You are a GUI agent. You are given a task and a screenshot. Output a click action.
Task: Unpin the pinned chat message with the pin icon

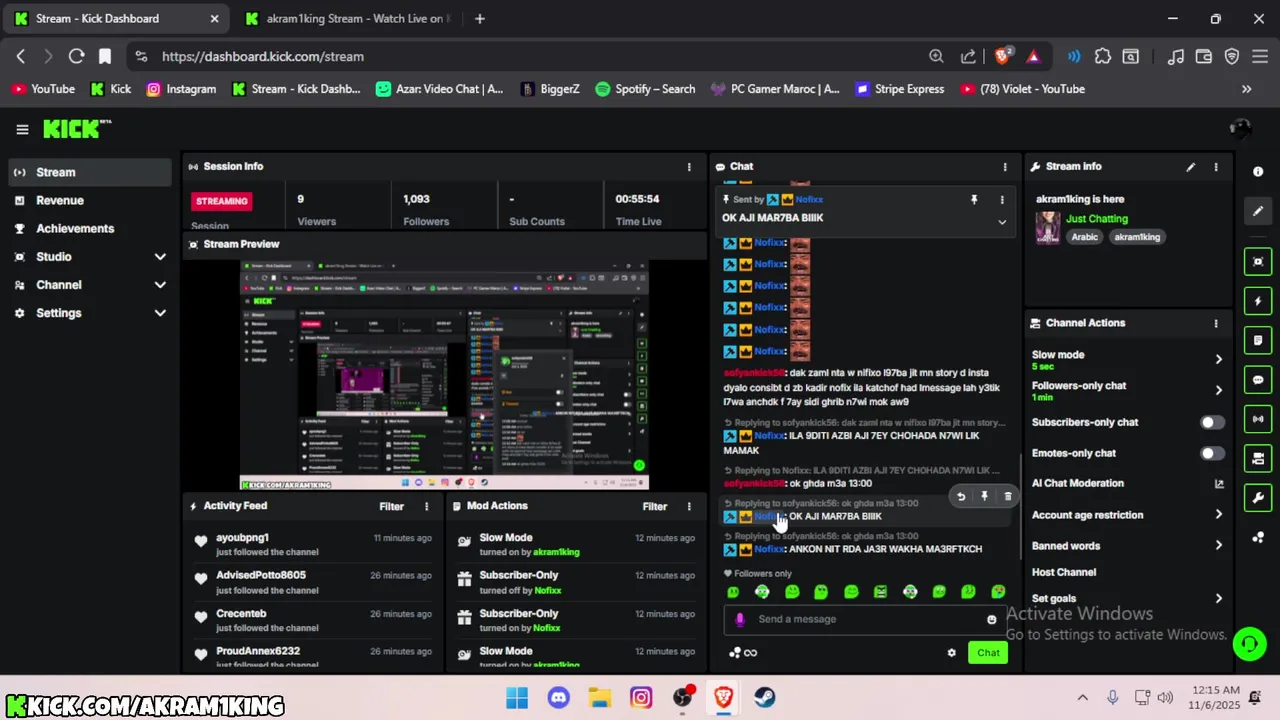(974, 200)
